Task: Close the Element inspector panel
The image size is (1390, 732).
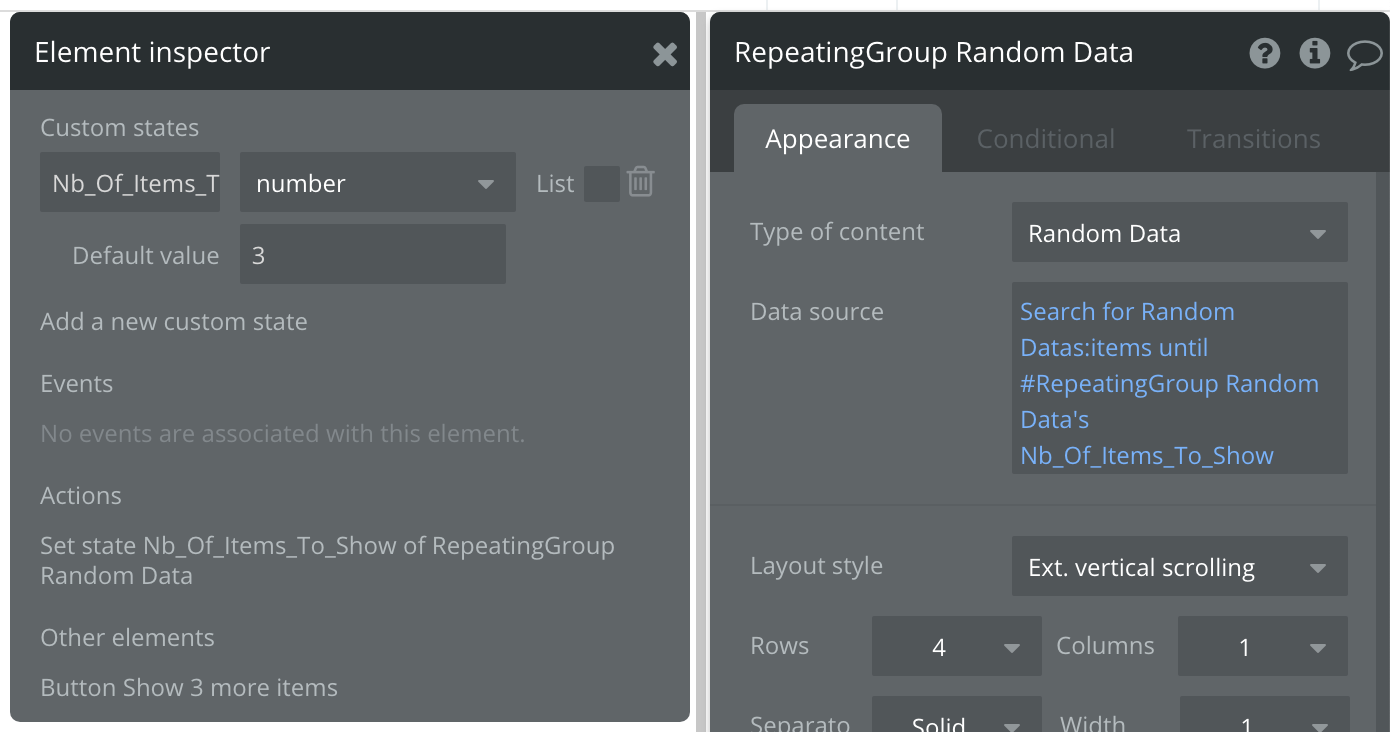Action: pos(665,54)
